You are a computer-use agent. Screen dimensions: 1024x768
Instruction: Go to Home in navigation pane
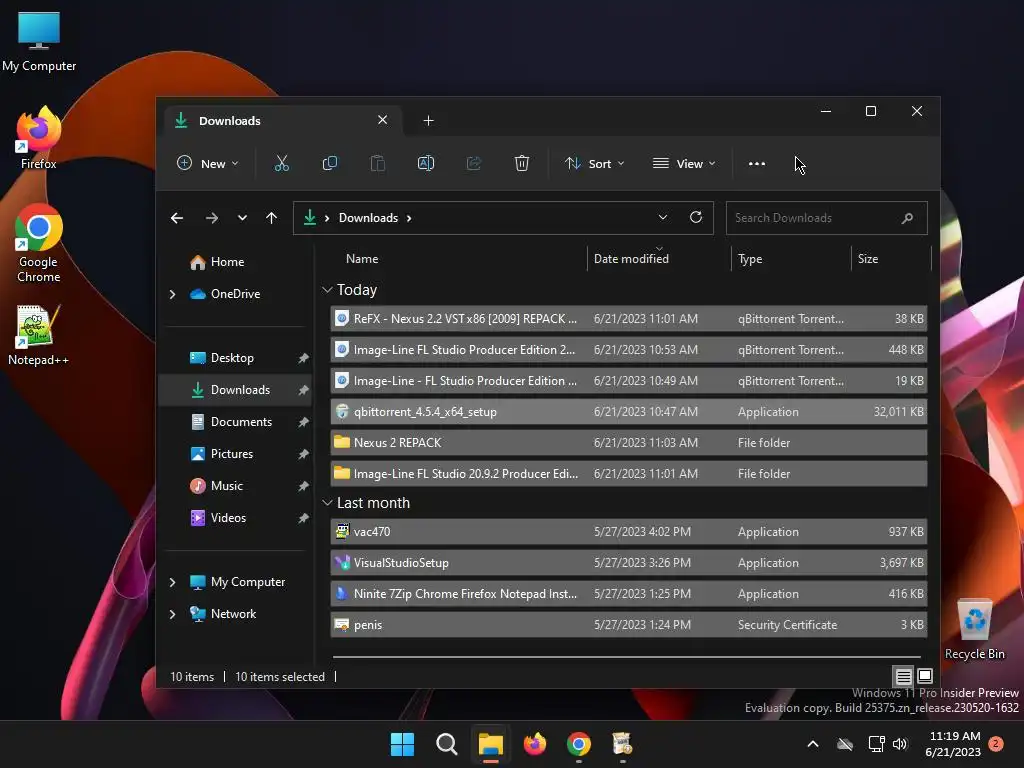[218, 262]
